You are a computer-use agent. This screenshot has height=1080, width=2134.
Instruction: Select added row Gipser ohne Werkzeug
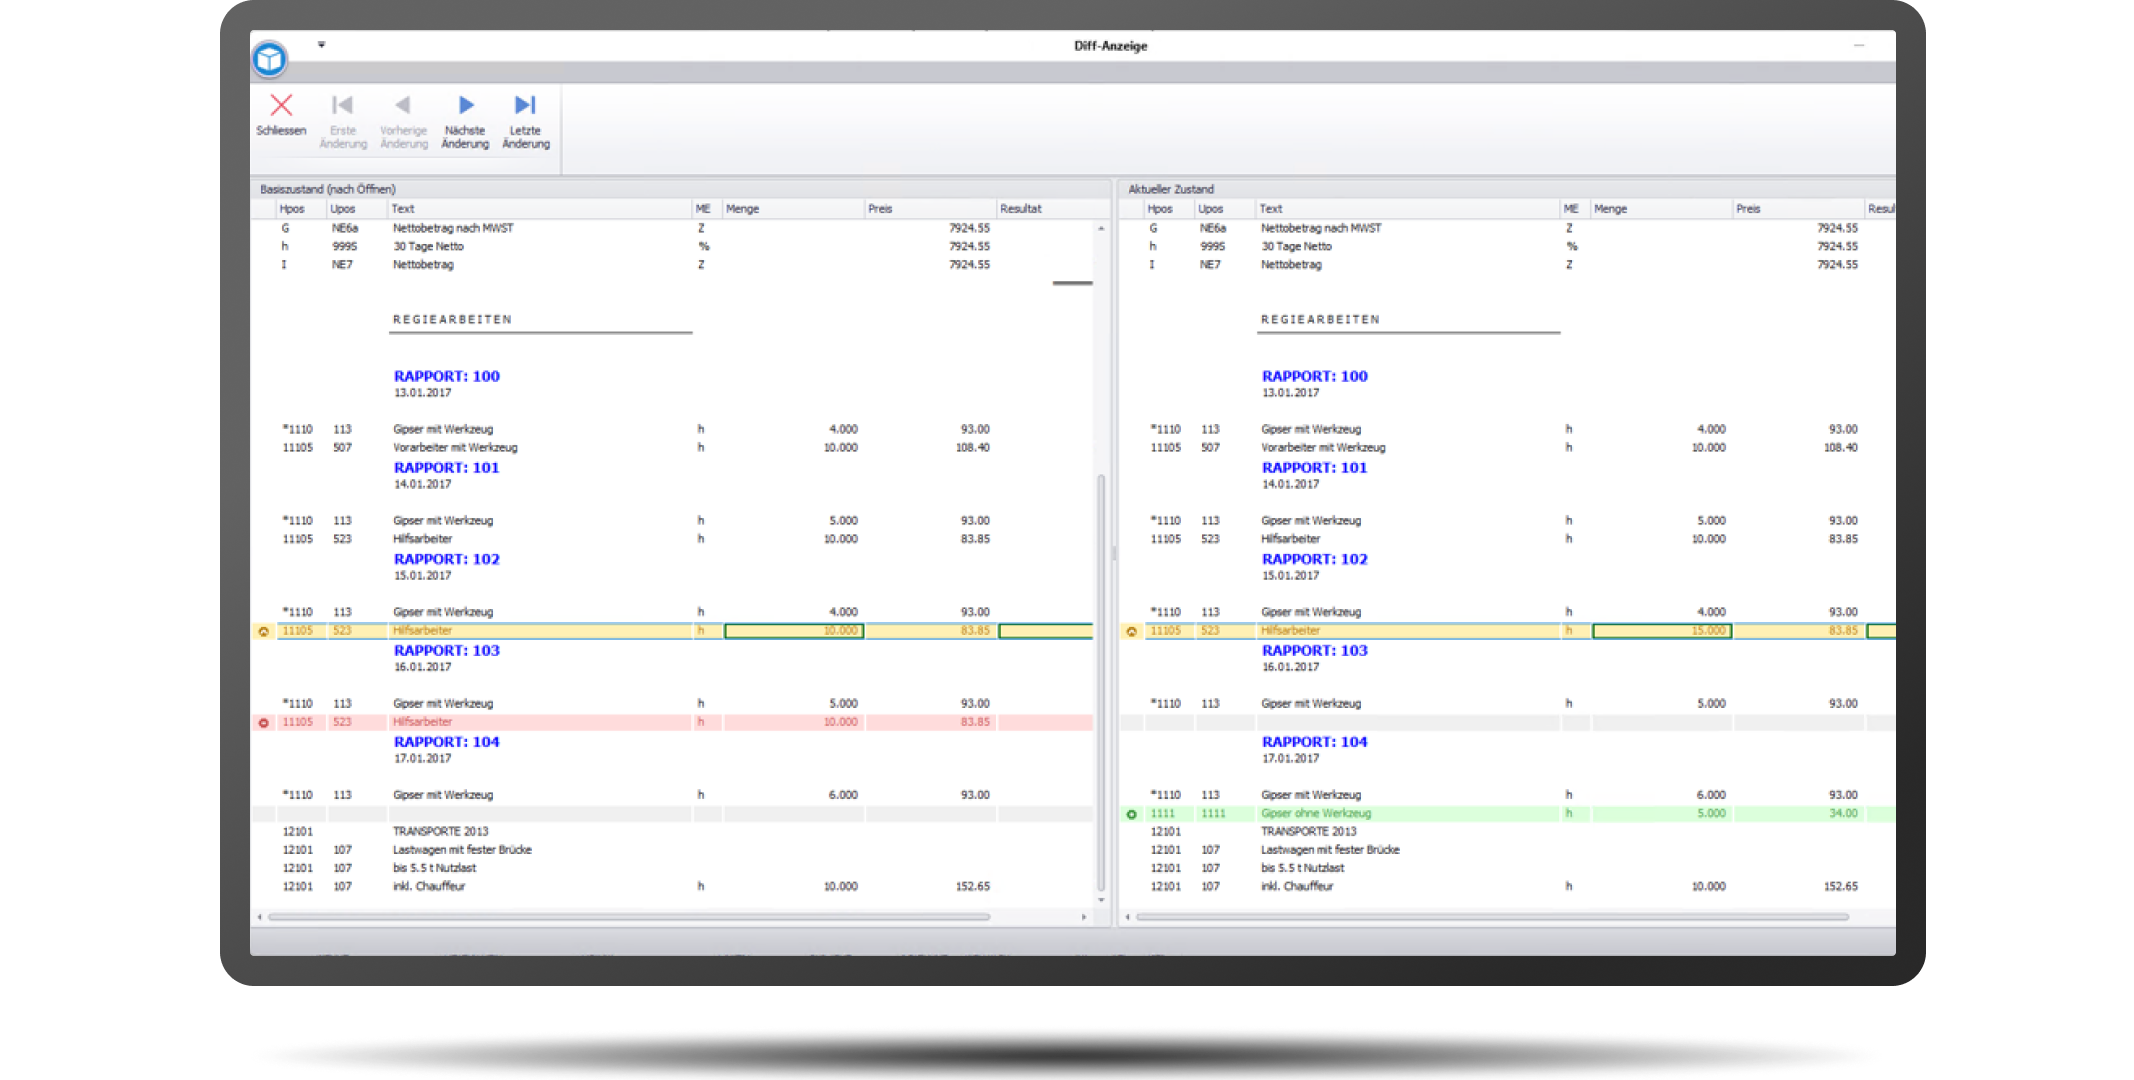[1316, 814]
